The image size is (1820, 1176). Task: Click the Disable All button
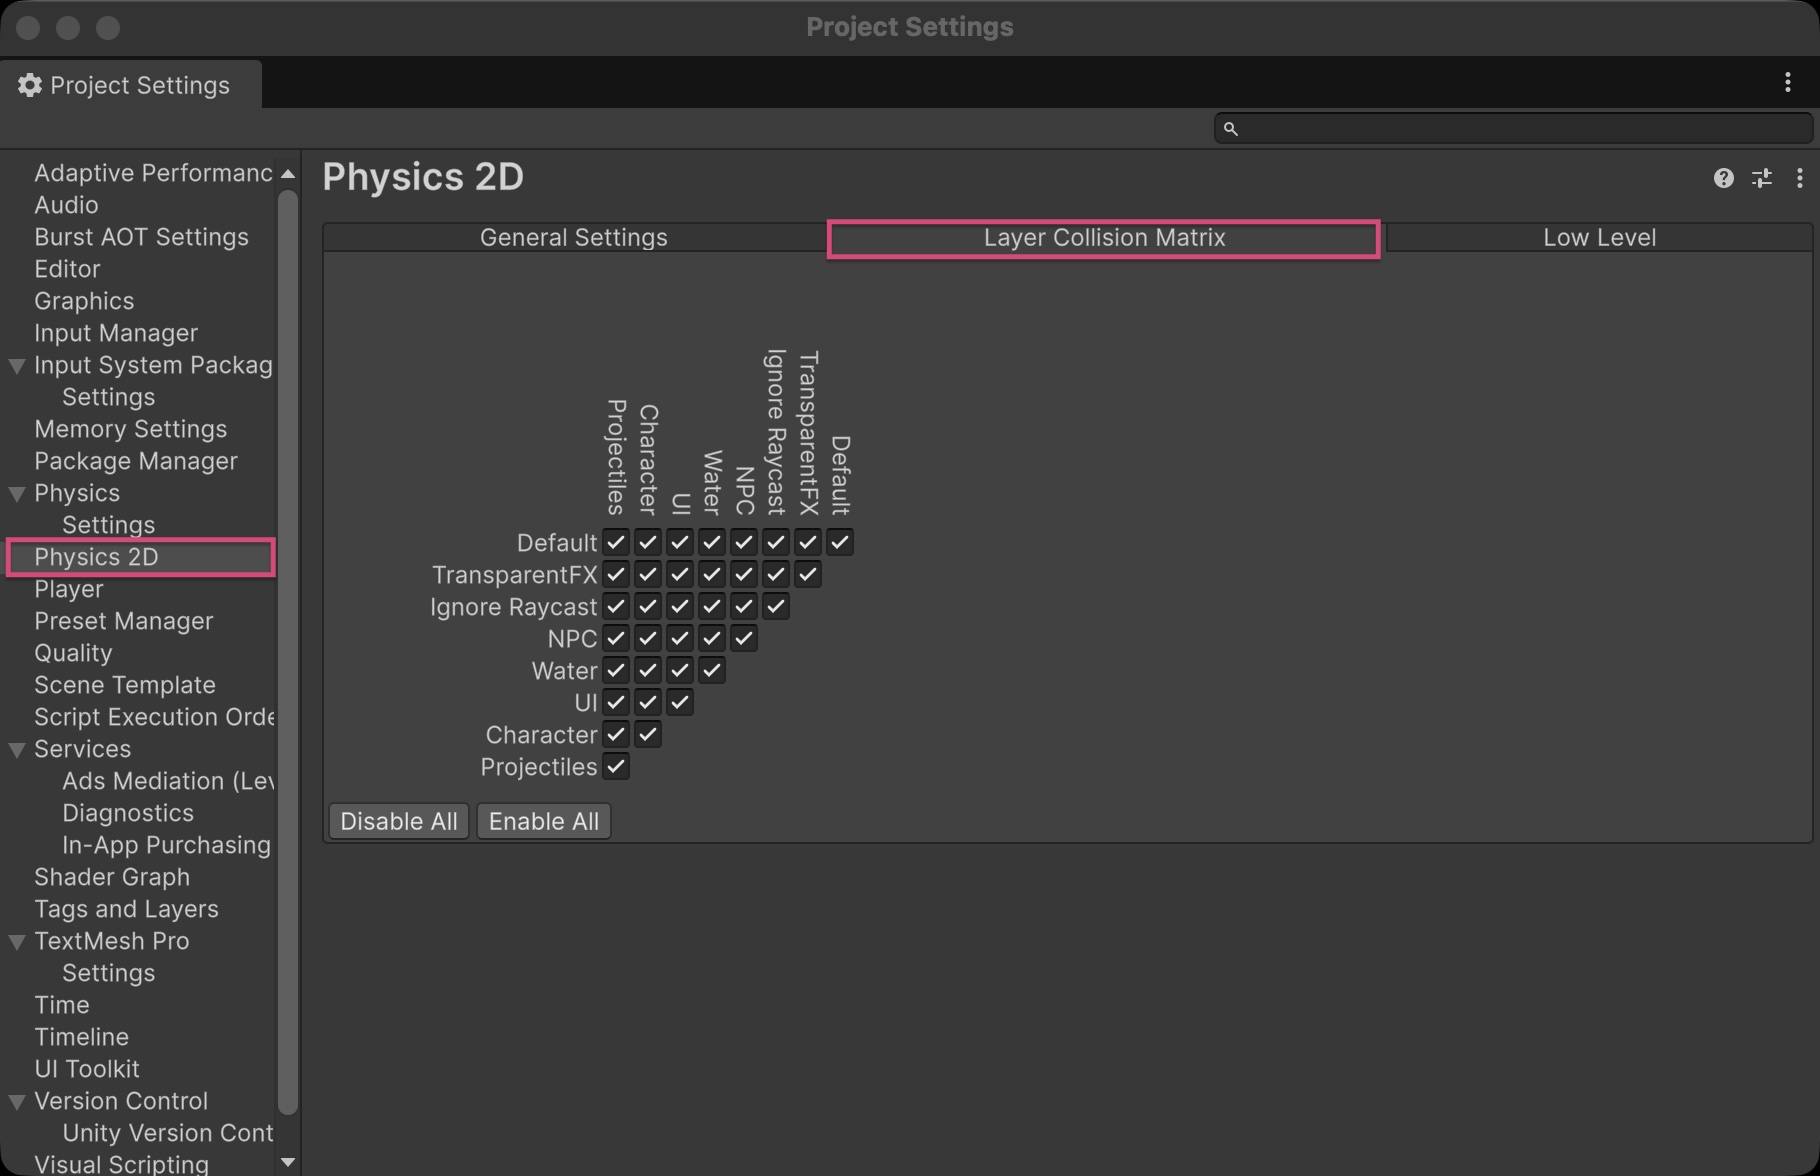click(x=398, y=820)
